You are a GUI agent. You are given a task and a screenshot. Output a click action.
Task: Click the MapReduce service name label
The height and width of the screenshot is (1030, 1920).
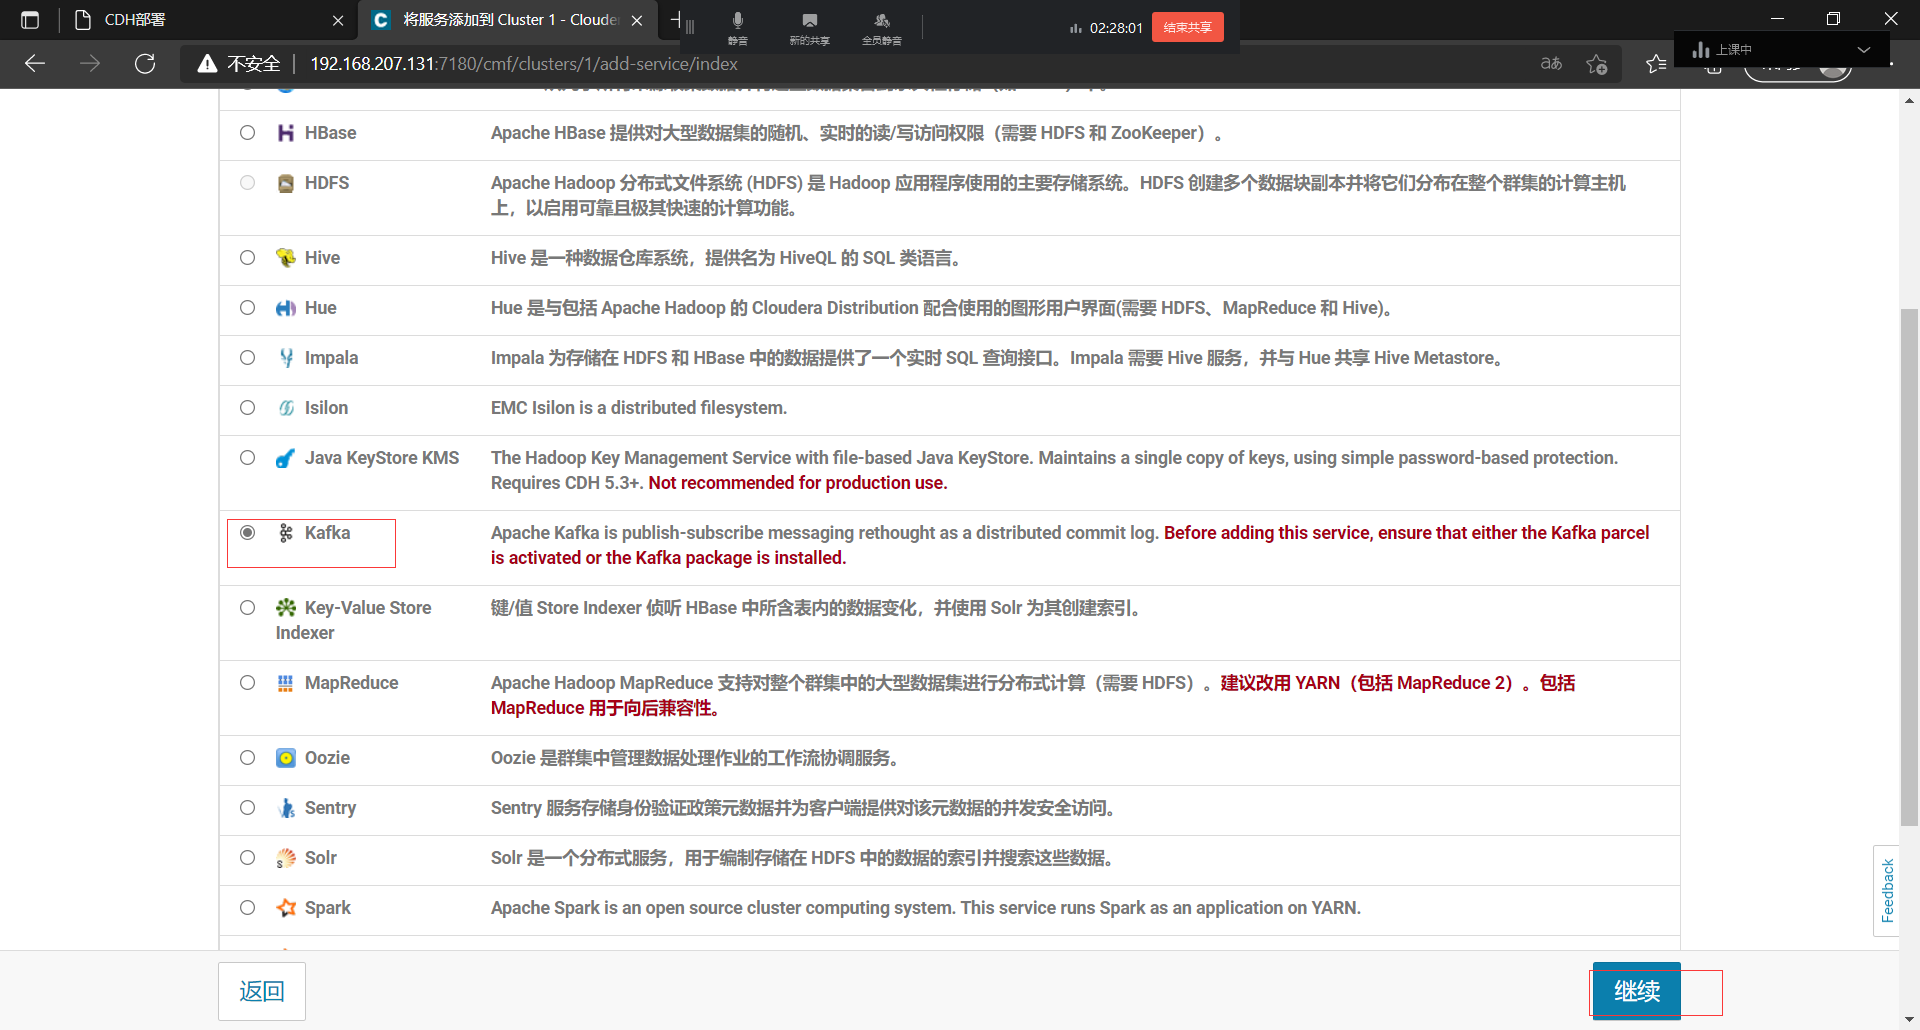click(352, 683)
